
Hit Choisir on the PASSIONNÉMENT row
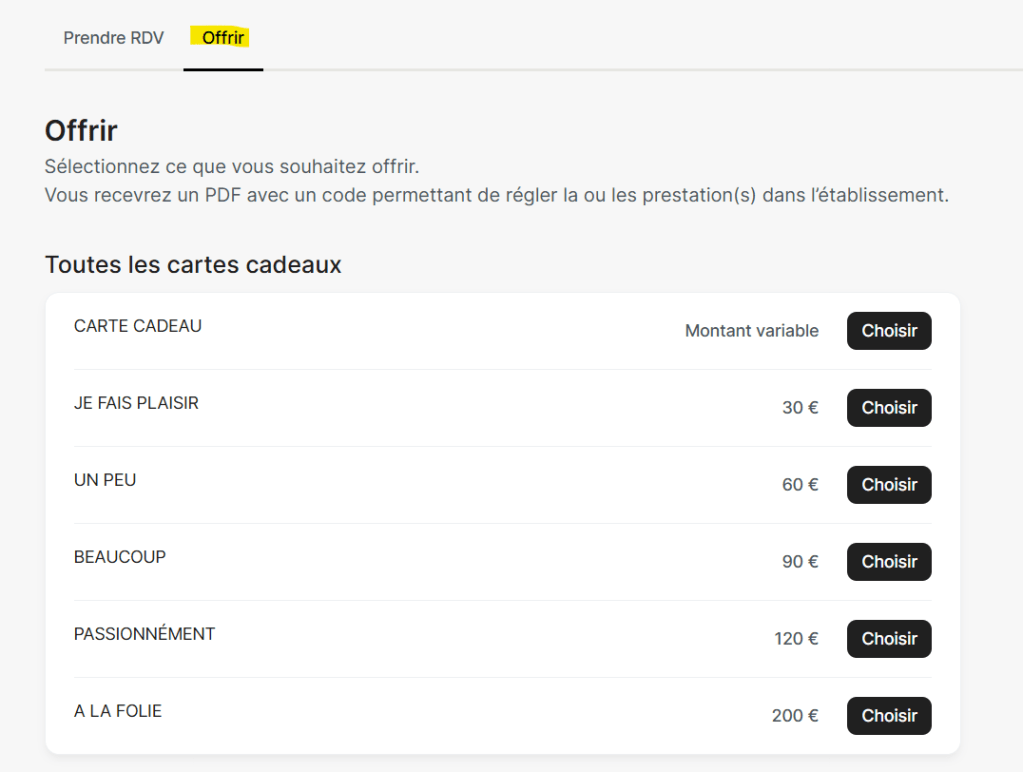(888, 639)
